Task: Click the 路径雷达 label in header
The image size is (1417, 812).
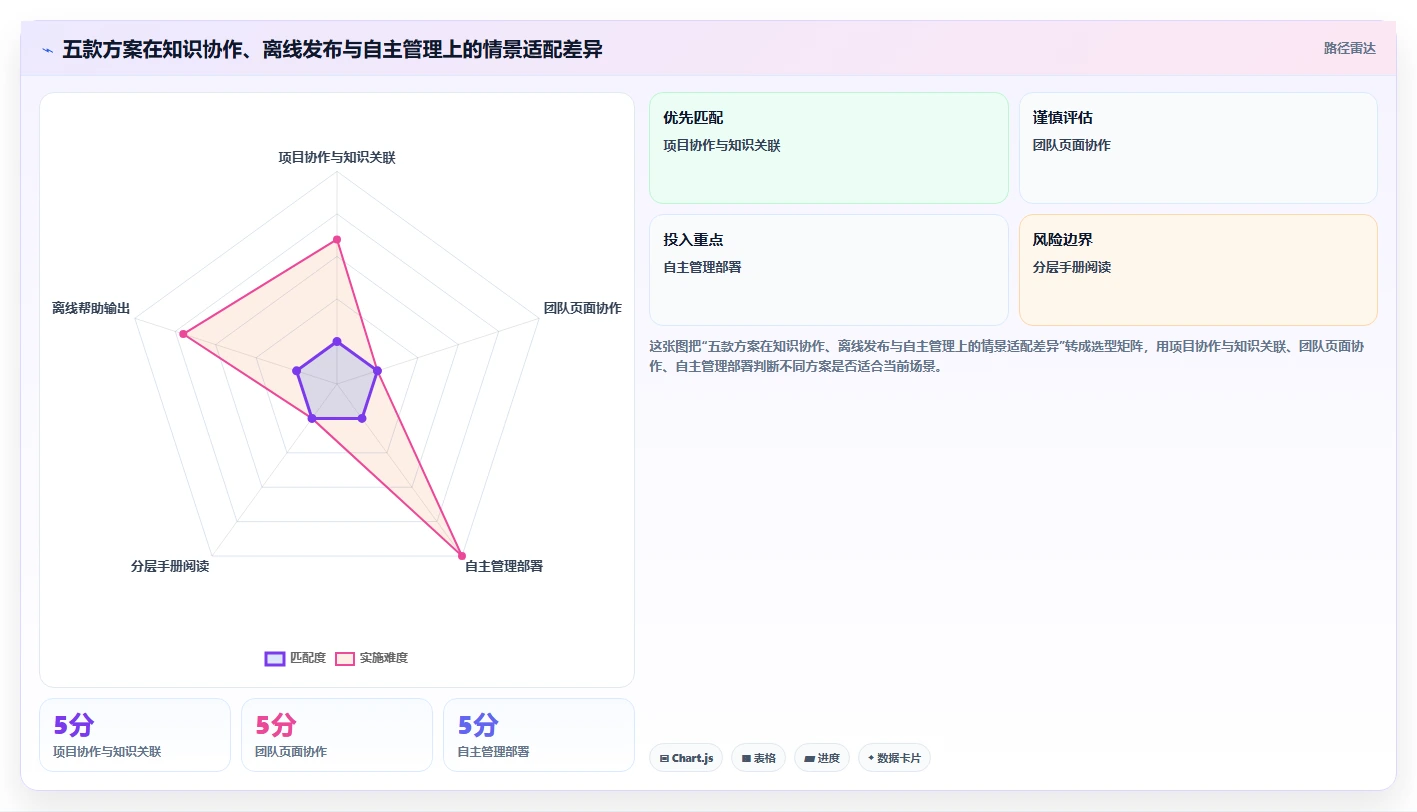Action: coord(1349,48)
